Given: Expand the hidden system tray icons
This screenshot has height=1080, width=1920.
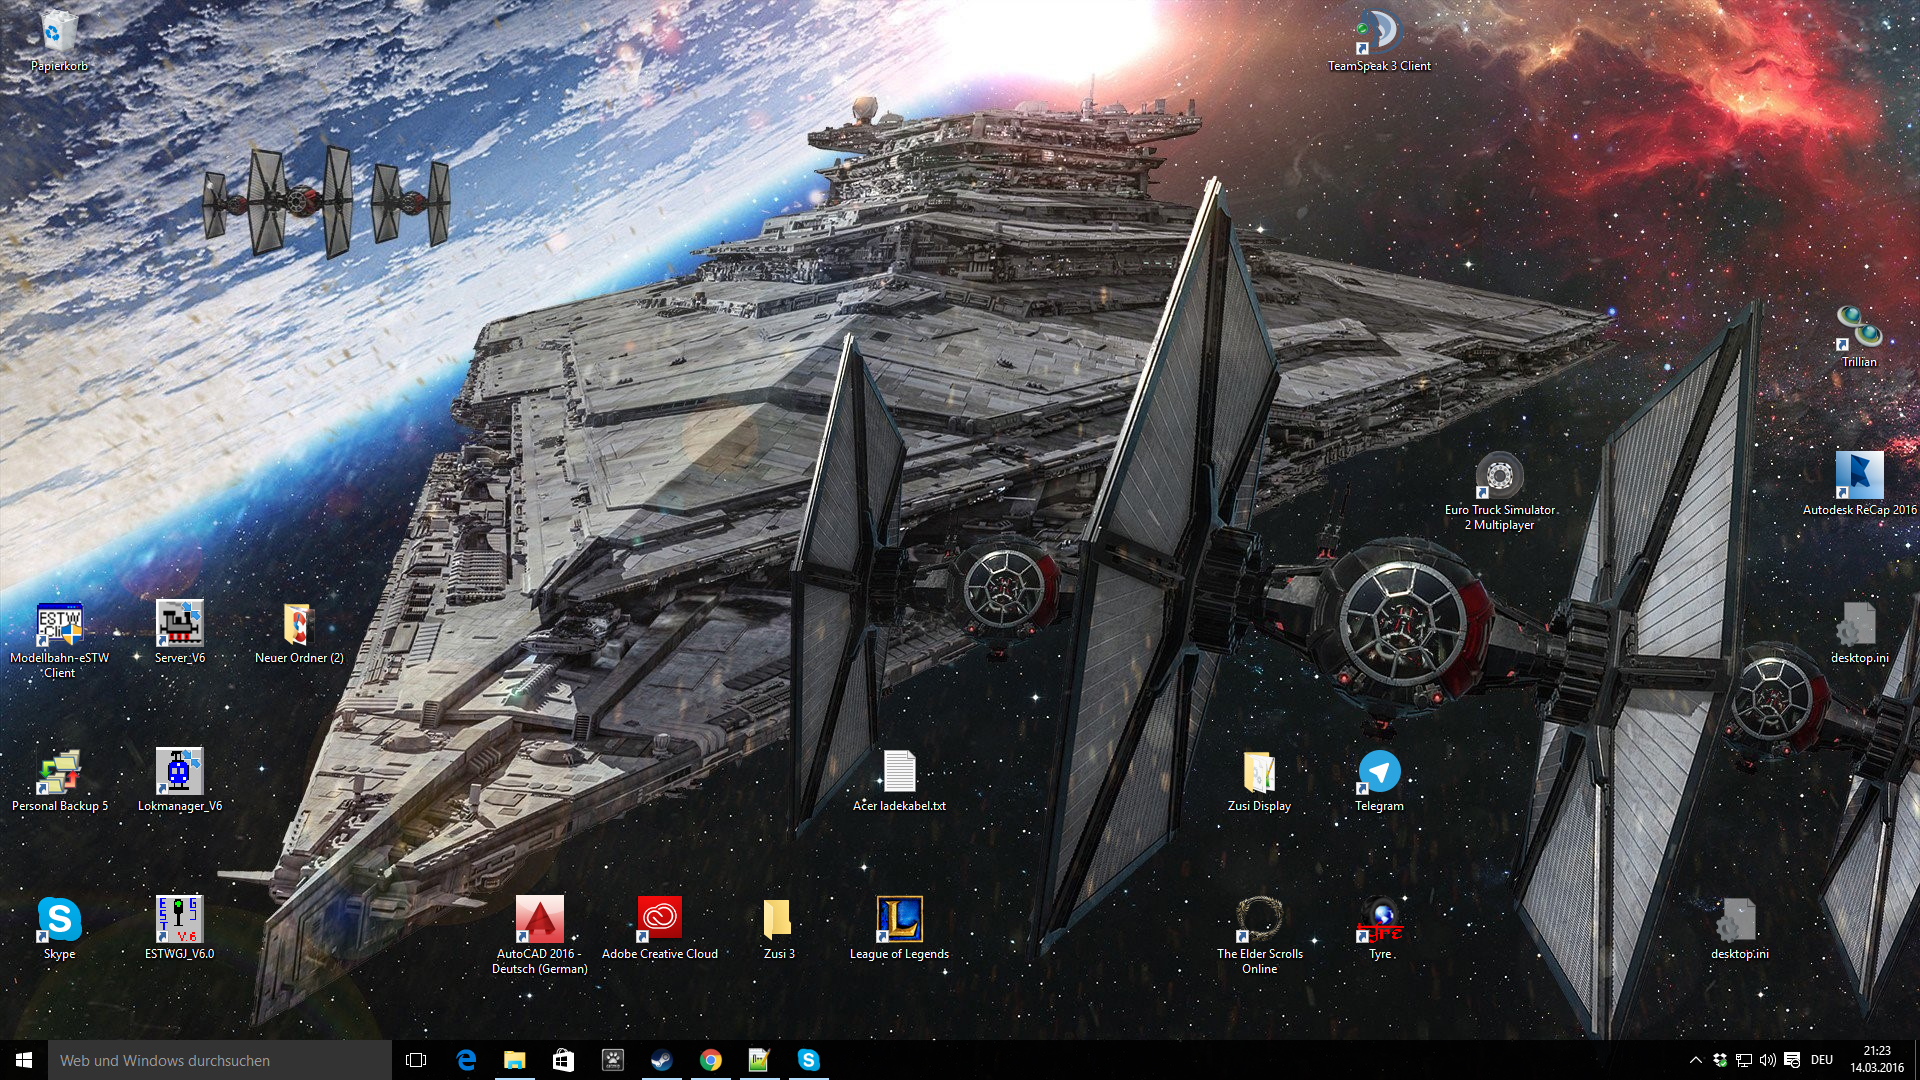Looking at the screenshot, I should pos(1695,1060).
